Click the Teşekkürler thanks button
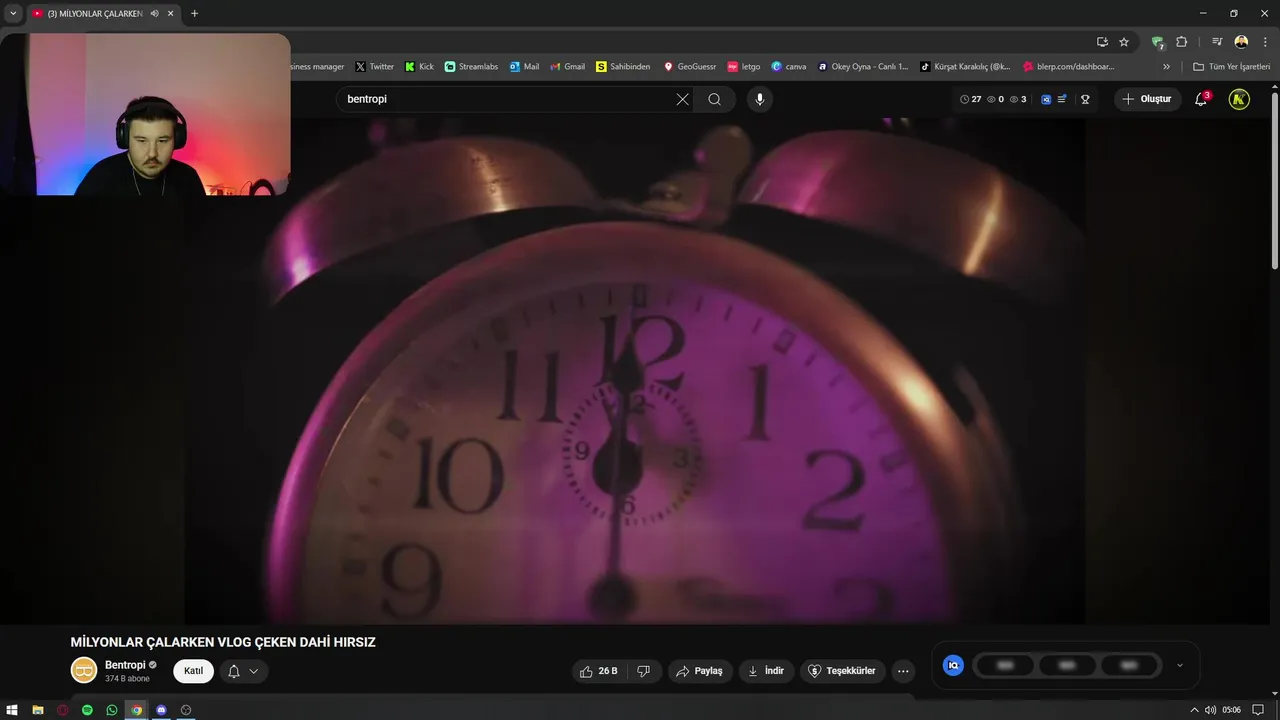The width and height of the screenshot is (1280, 720). pos(842,671)
